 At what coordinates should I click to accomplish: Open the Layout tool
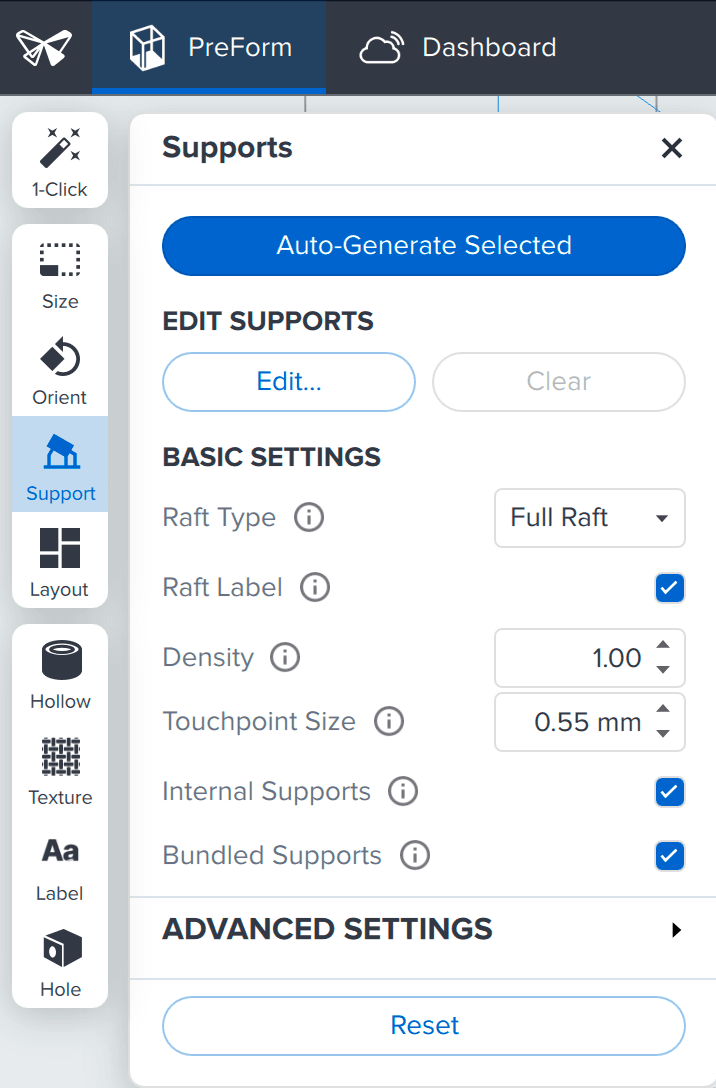click(x=59, y=561)
